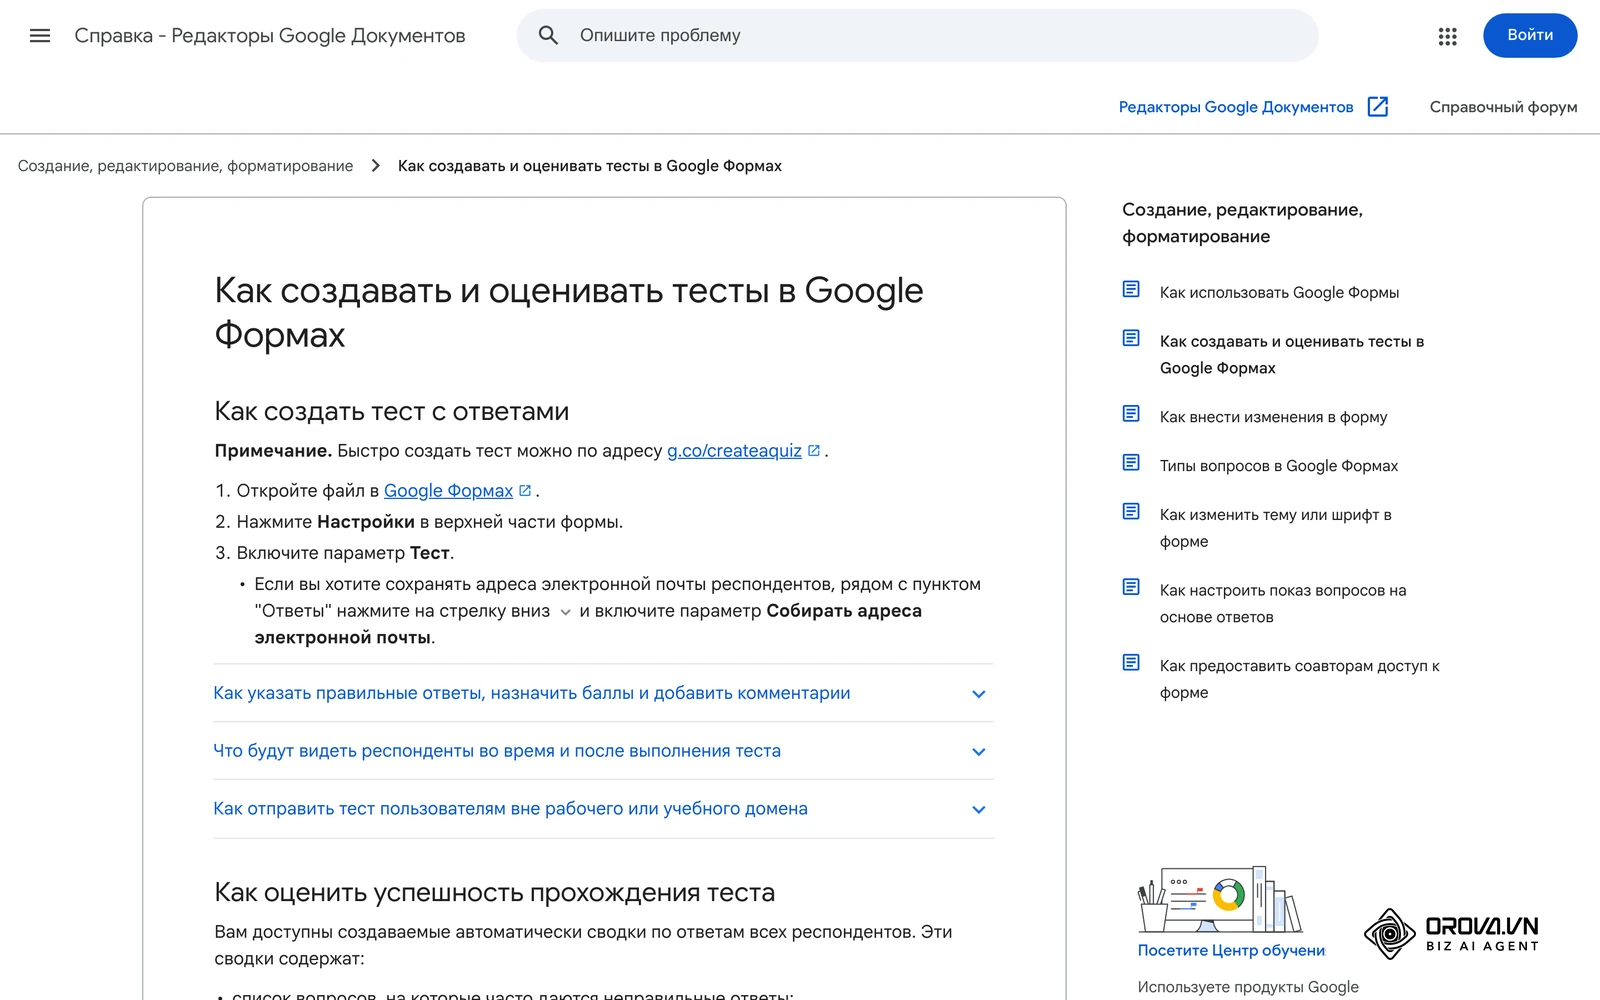Image resolution: width=1600 pixels, height=1000 pixels.
Task: Open sidebar article Как настроить показ вопросов
Action: point(1283,604)
